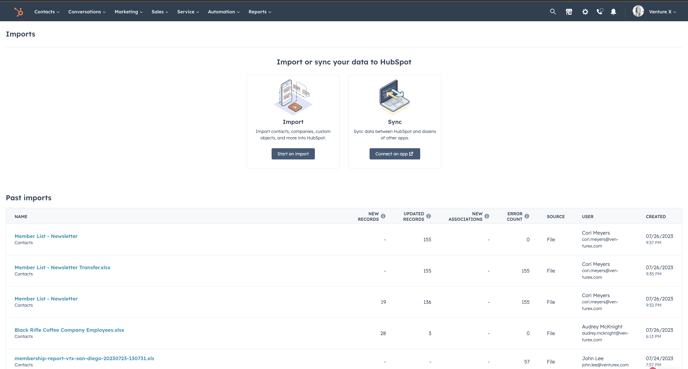Expand the Automation menu
Viewport: 688px width, 369px height.
click(x=224, y=12)
